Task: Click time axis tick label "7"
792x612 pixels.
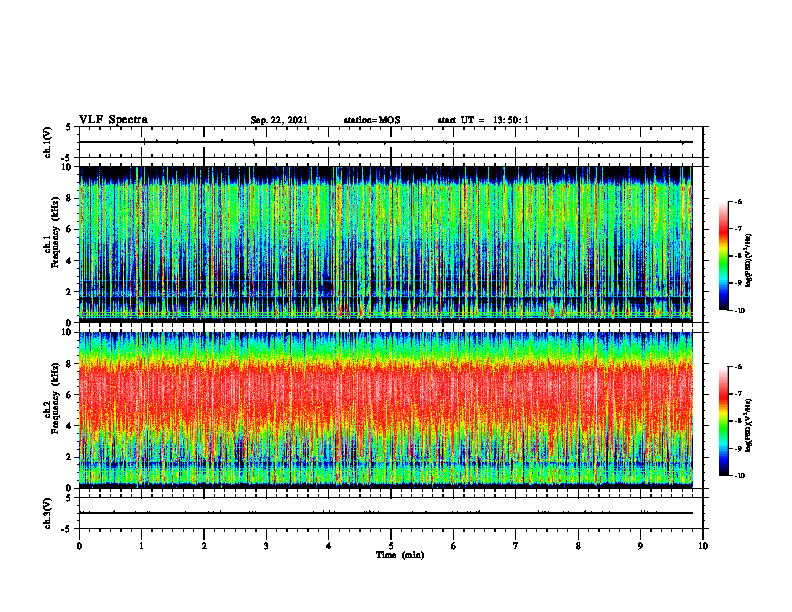Action: tap(516, 546)
